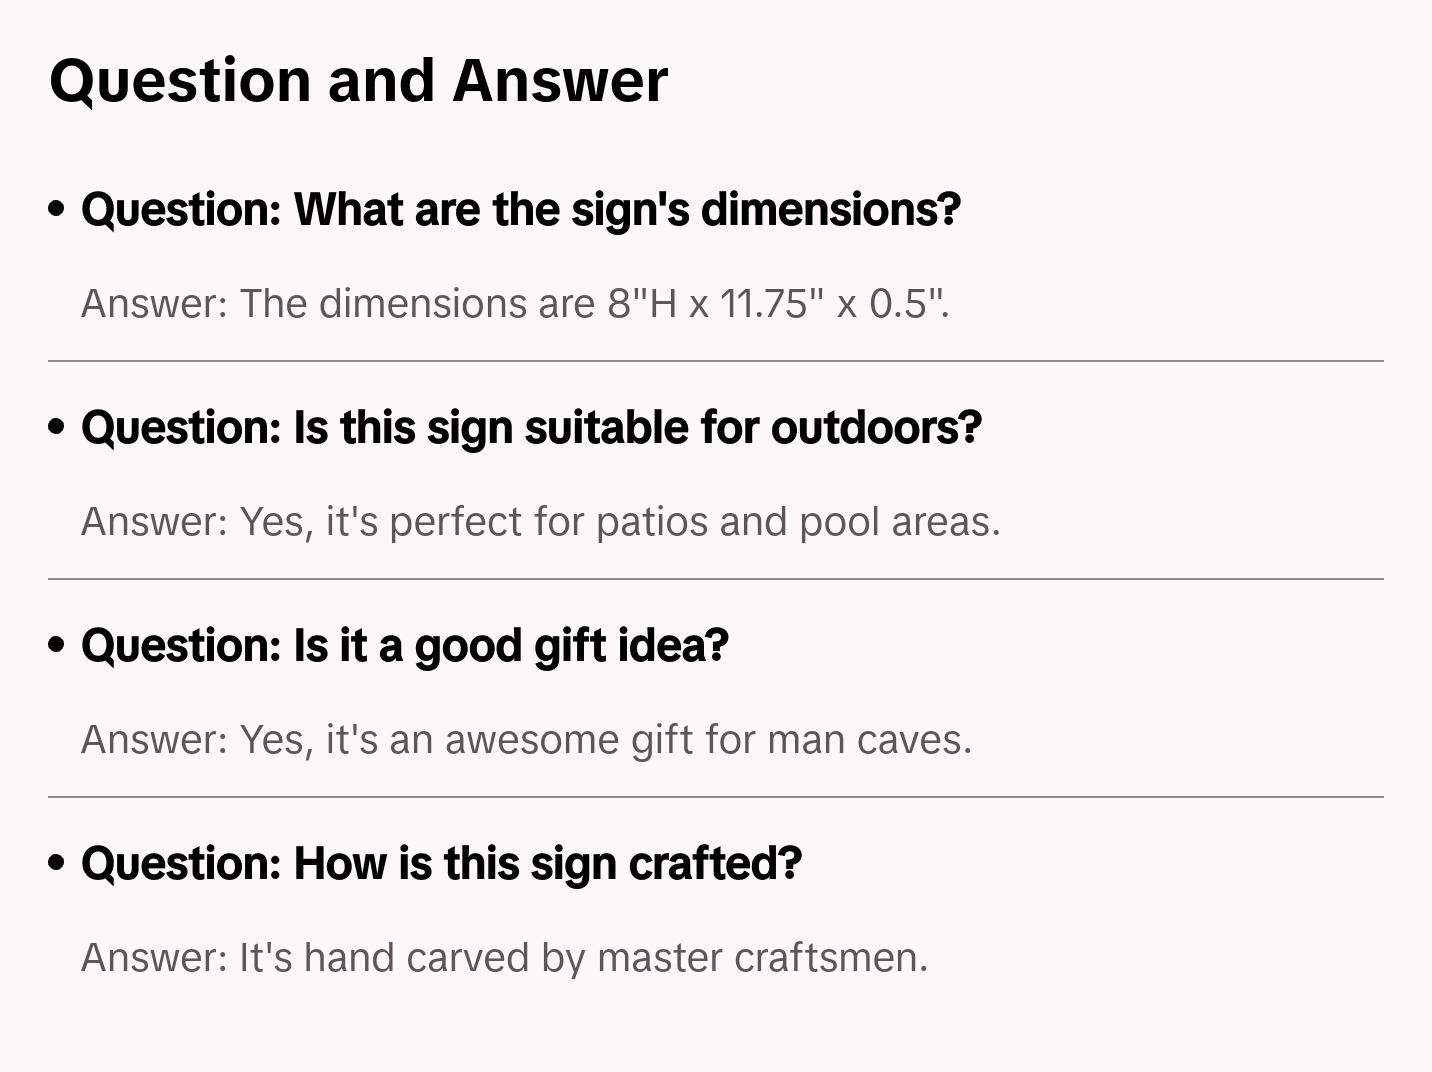Click the hand carved by craftsmen answer
Image resolution: width=1432 pixels, height=1072 pixels.
point(504,957)
